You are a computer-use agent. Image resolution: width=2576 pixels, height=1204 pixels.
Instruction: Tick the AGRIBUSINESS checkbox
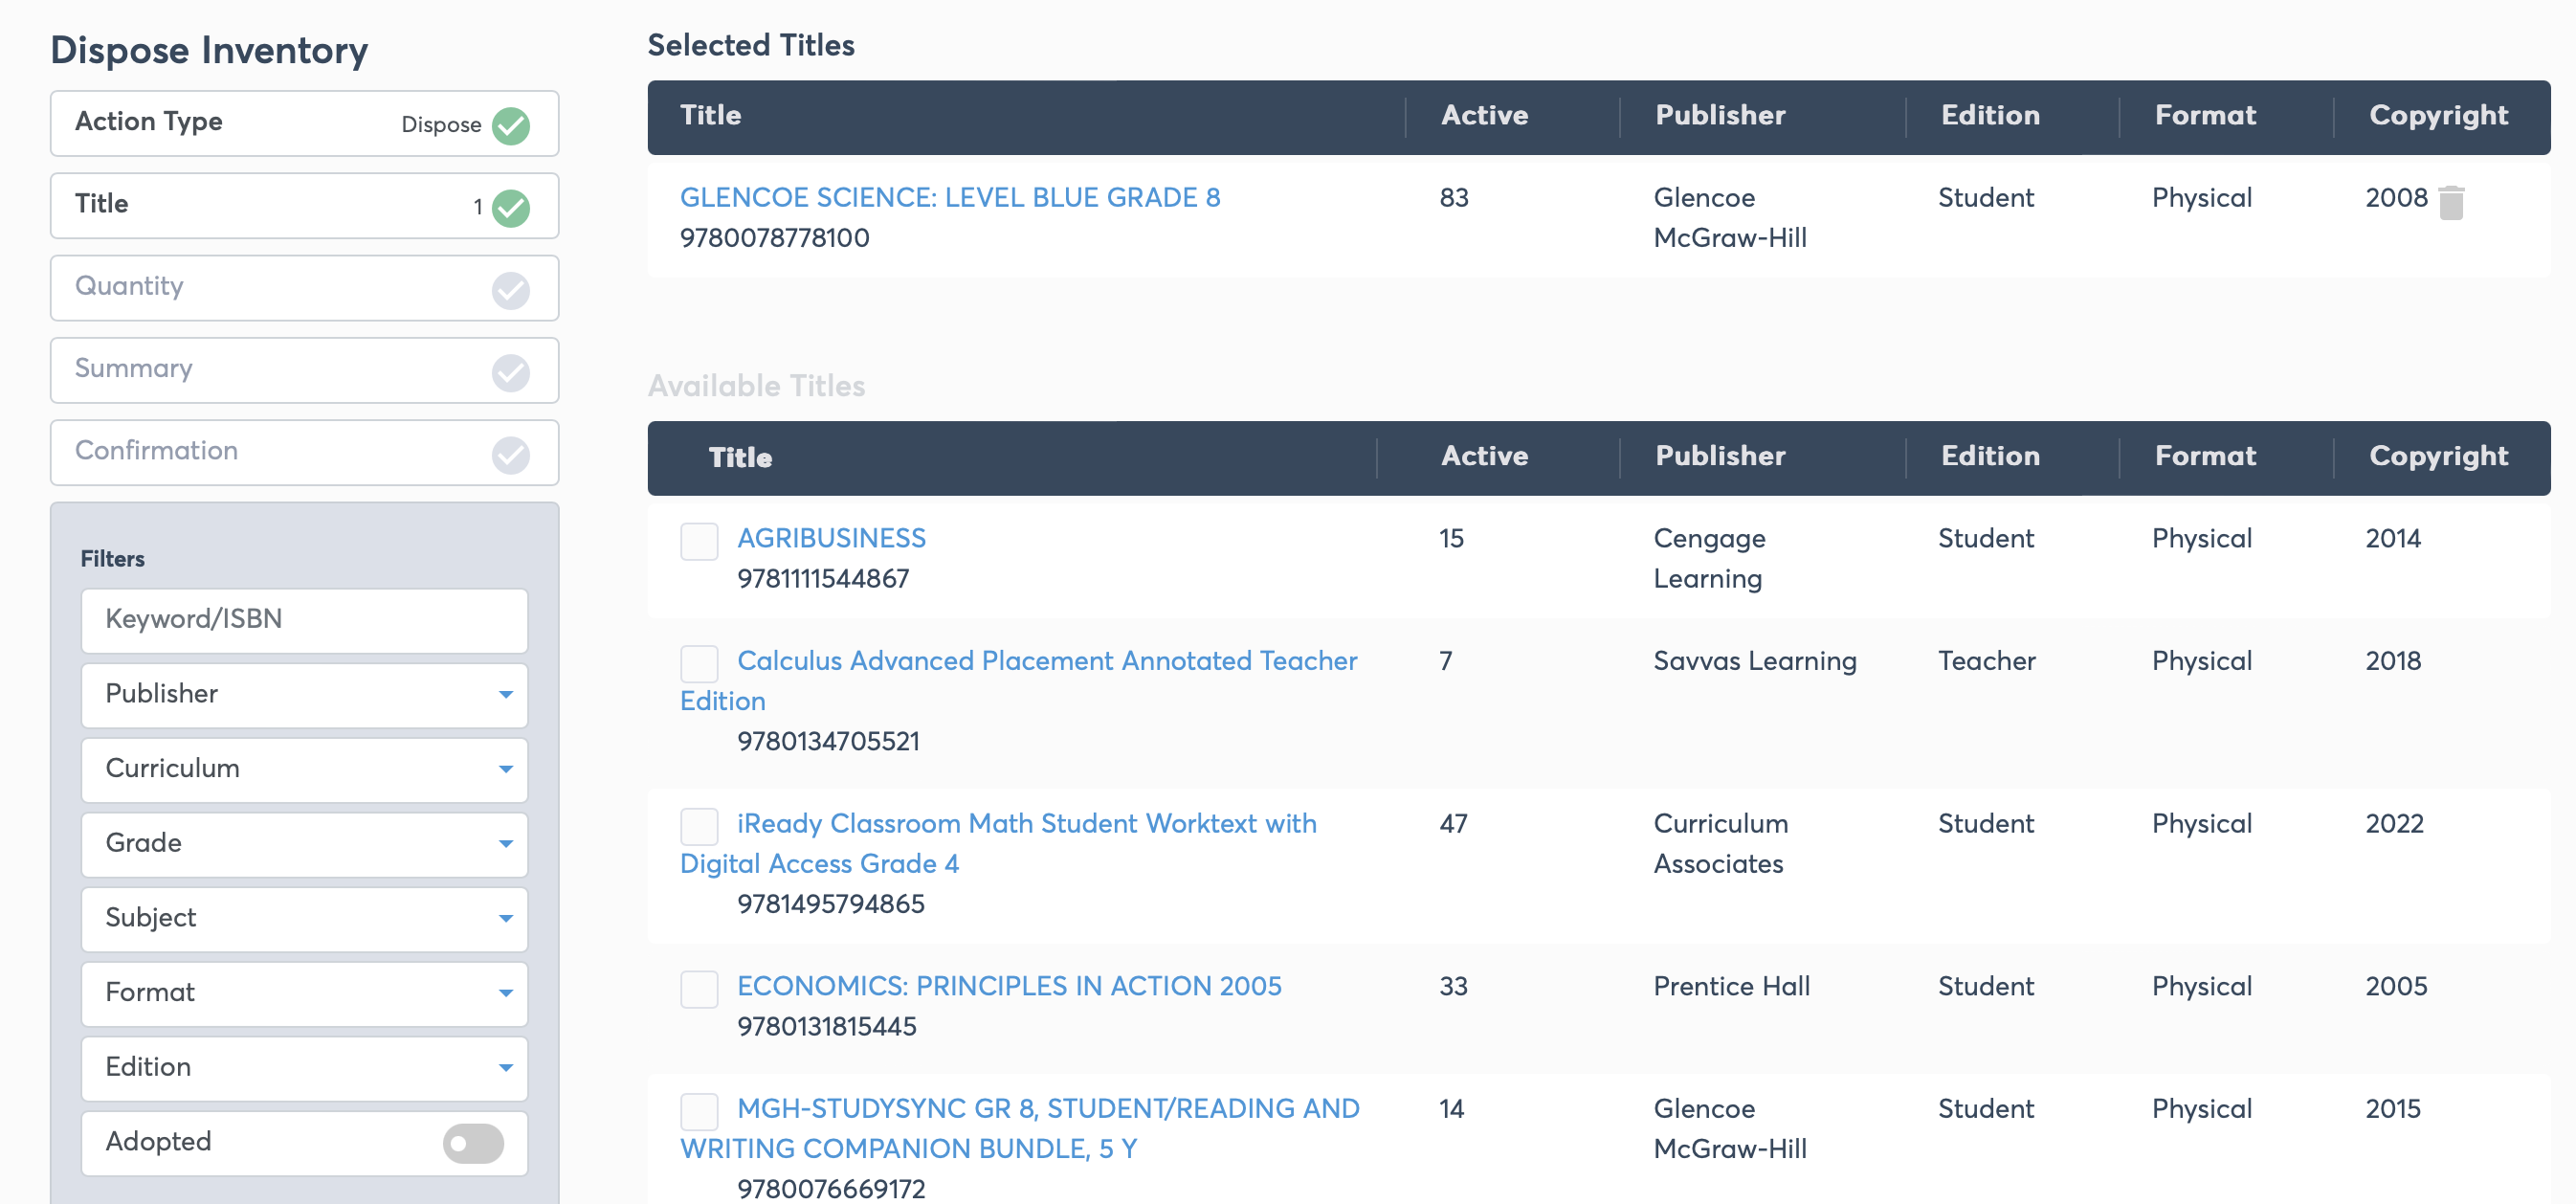pos(699,541)
